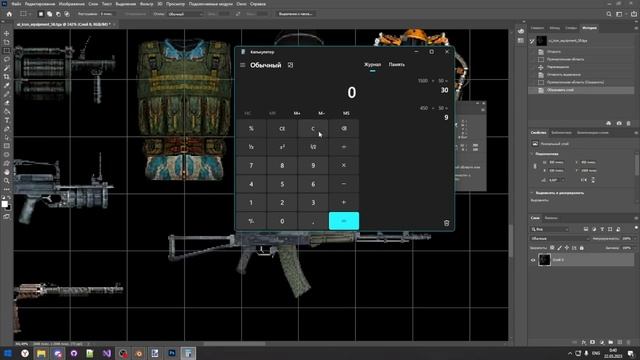Create new document from current state icon
This screenshot has height=360, width=640.
tap(609, 123)
